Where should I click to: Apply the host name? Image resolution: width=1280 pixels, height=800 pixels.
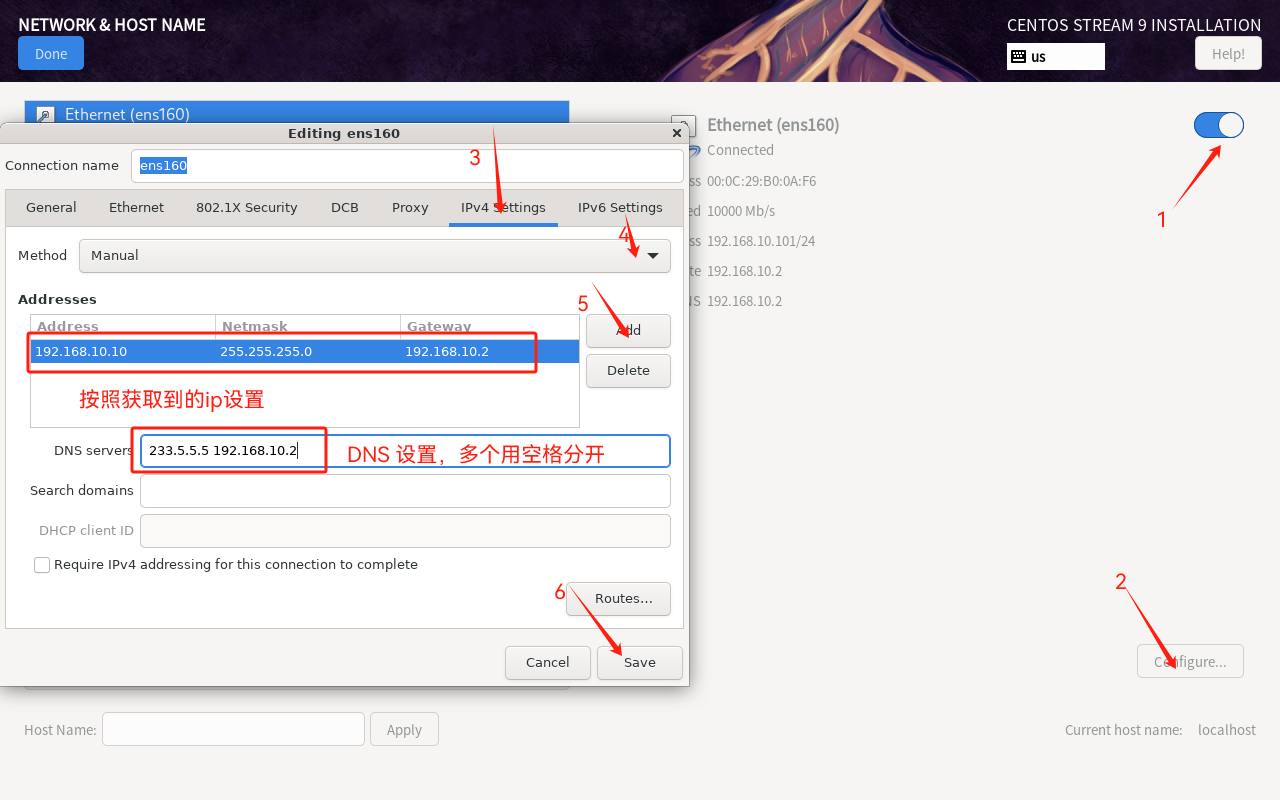(x=404, y=729)
